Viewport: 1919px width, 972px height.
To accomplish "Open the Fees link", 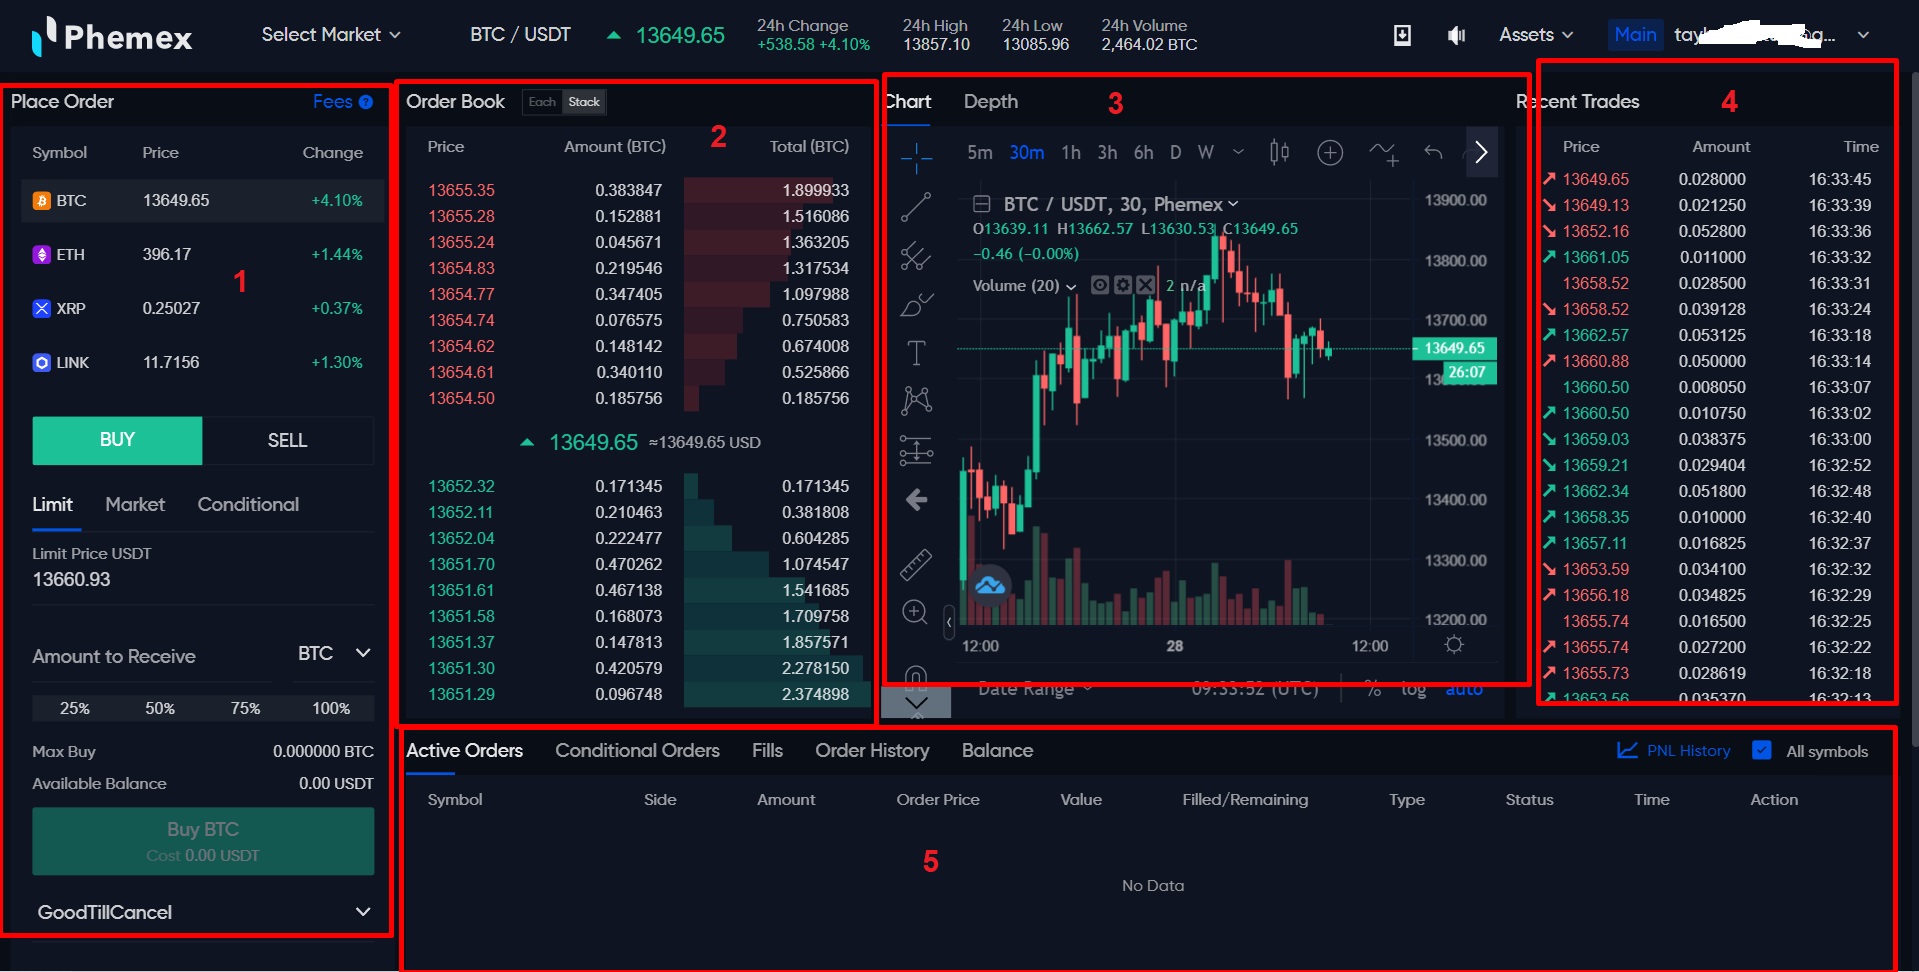I will (332, 101).
